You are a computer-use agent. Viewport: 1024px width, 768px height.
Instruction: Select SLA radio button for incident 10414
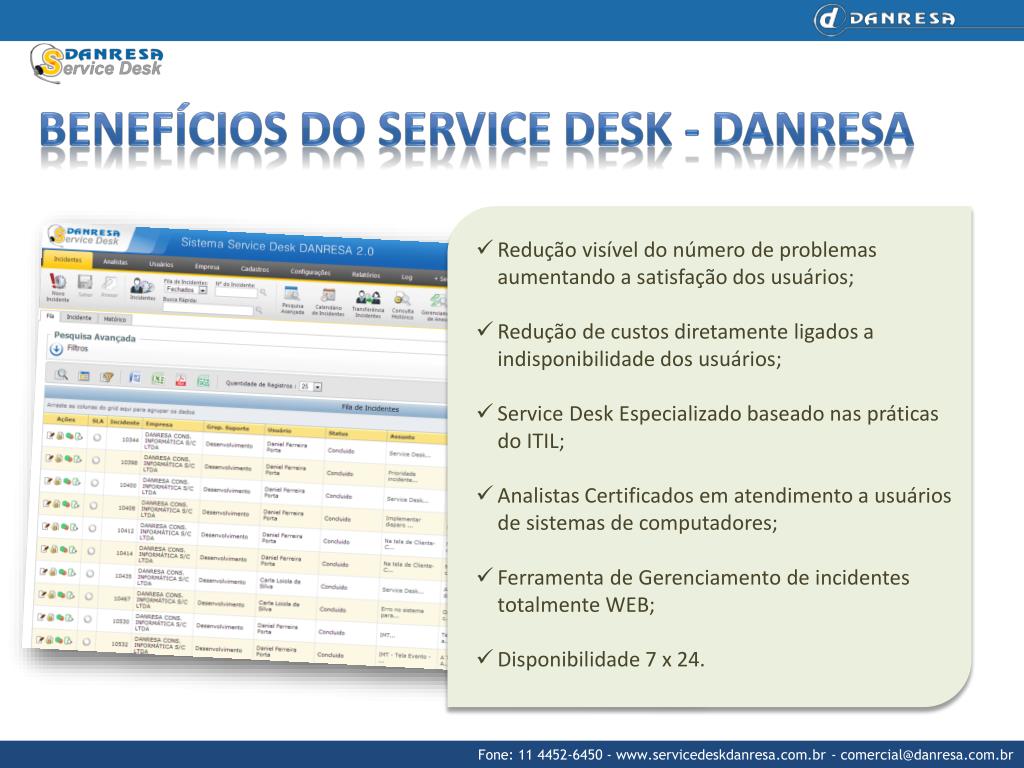(91, 551)
